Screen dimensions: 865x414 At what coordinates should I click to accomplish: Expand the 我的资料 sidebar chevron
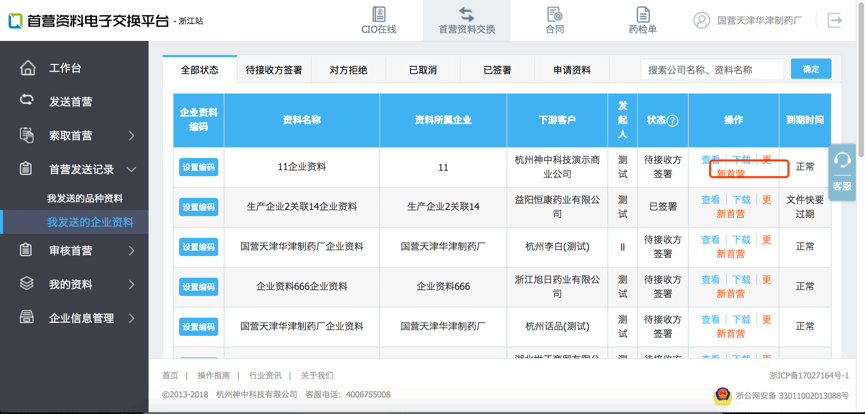131,285
